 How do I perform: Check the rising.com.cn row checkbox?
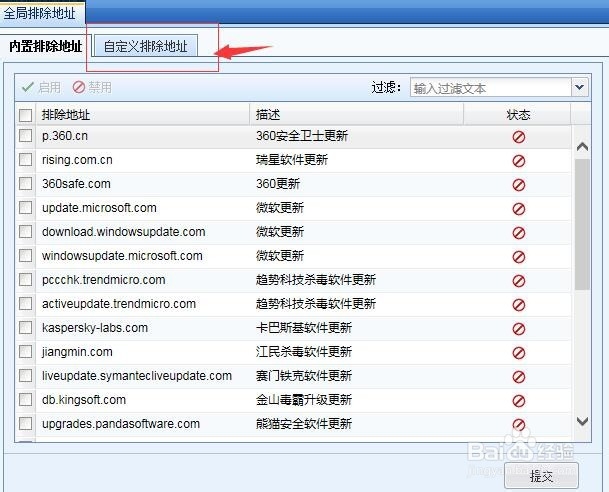pyautogui.click(x=25, y=160)
